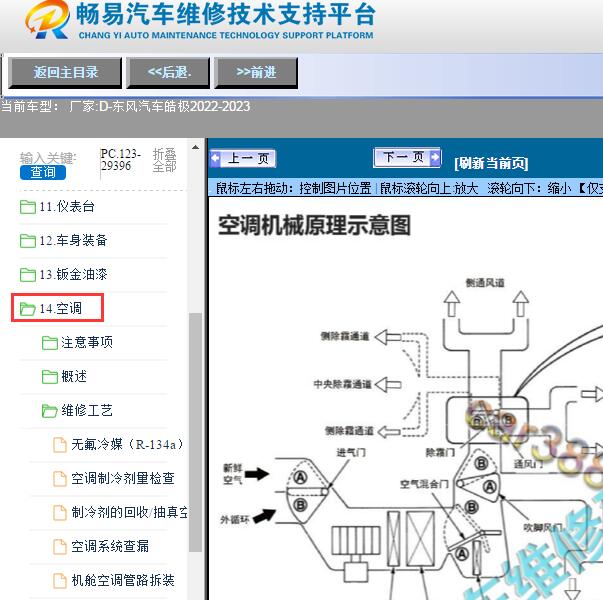Click folder icon beside 13.钣金油漆
This screenshot has height=600, width=603.
pyautogui.click(x=28, y=275)
